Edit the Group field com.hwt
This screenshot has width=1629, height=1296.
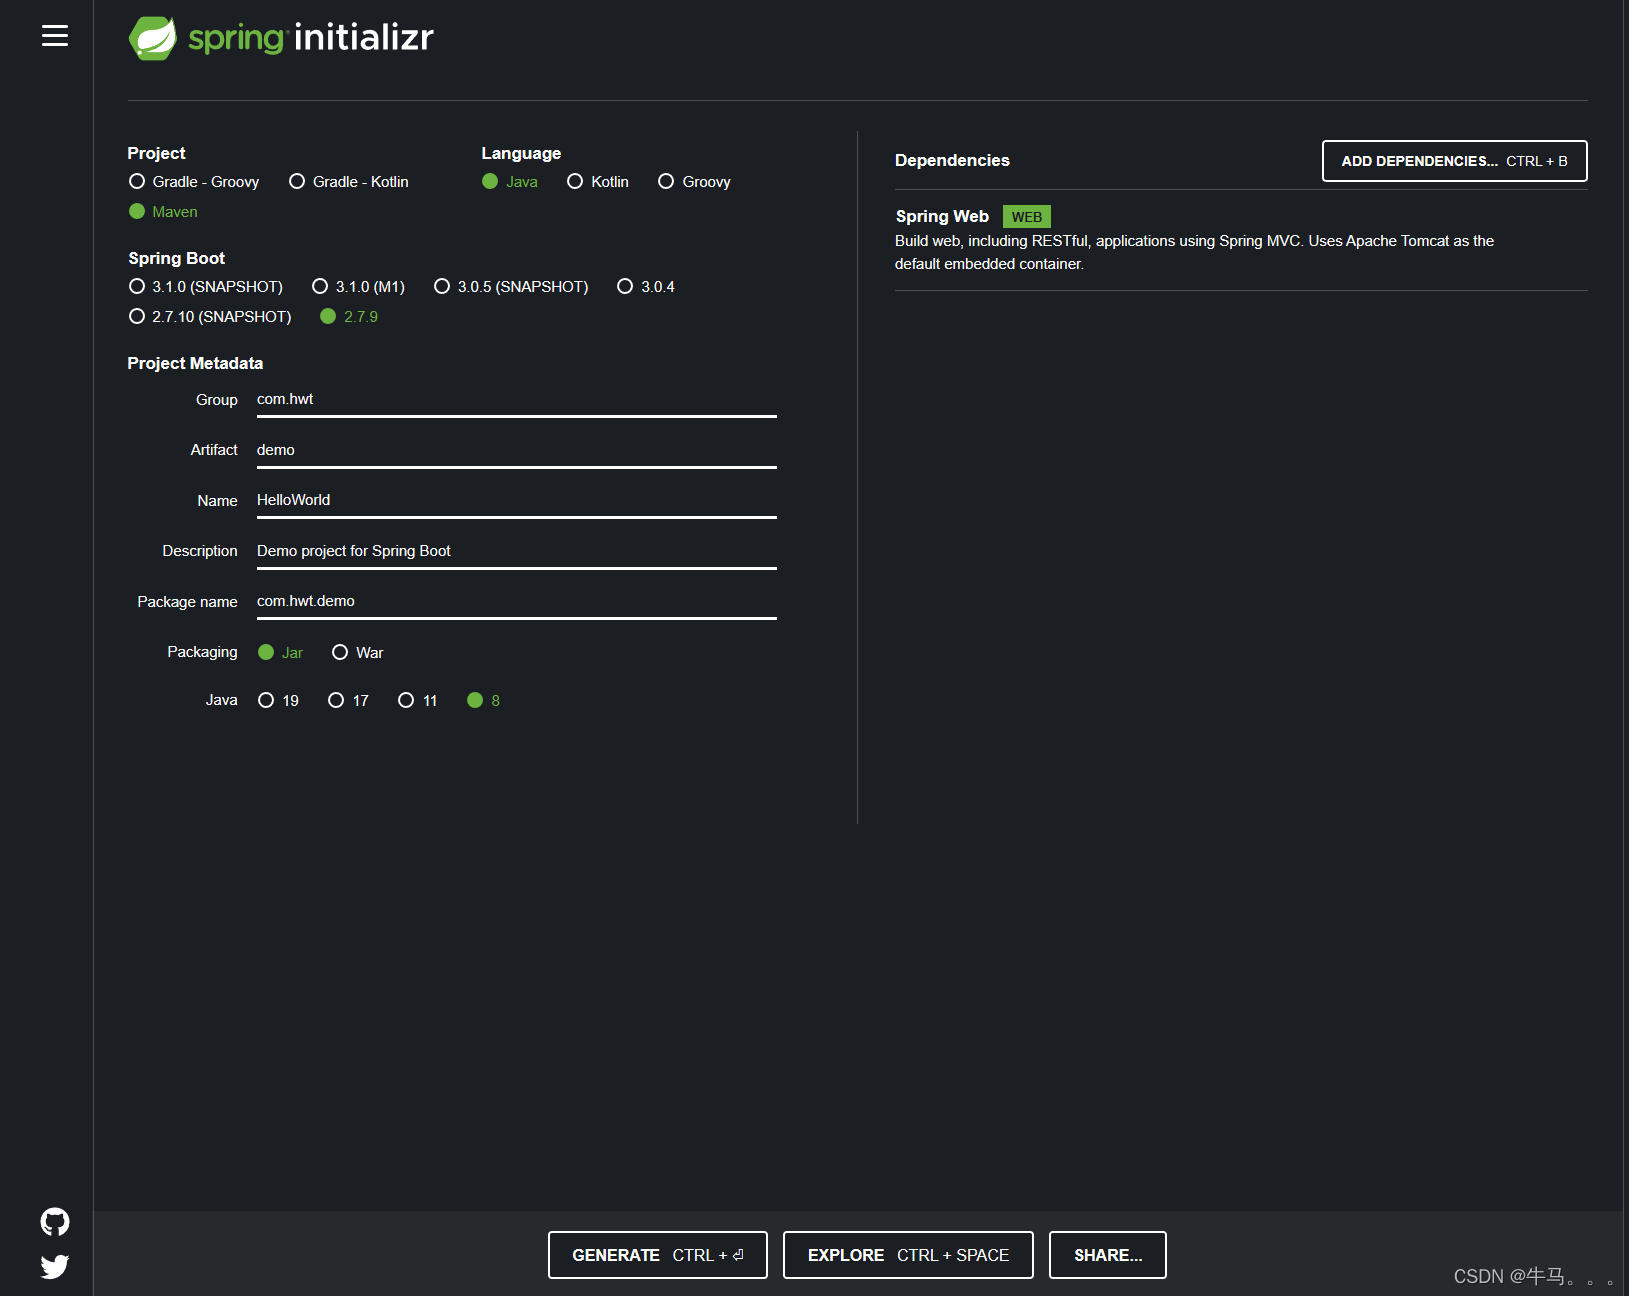click(516, 400)
